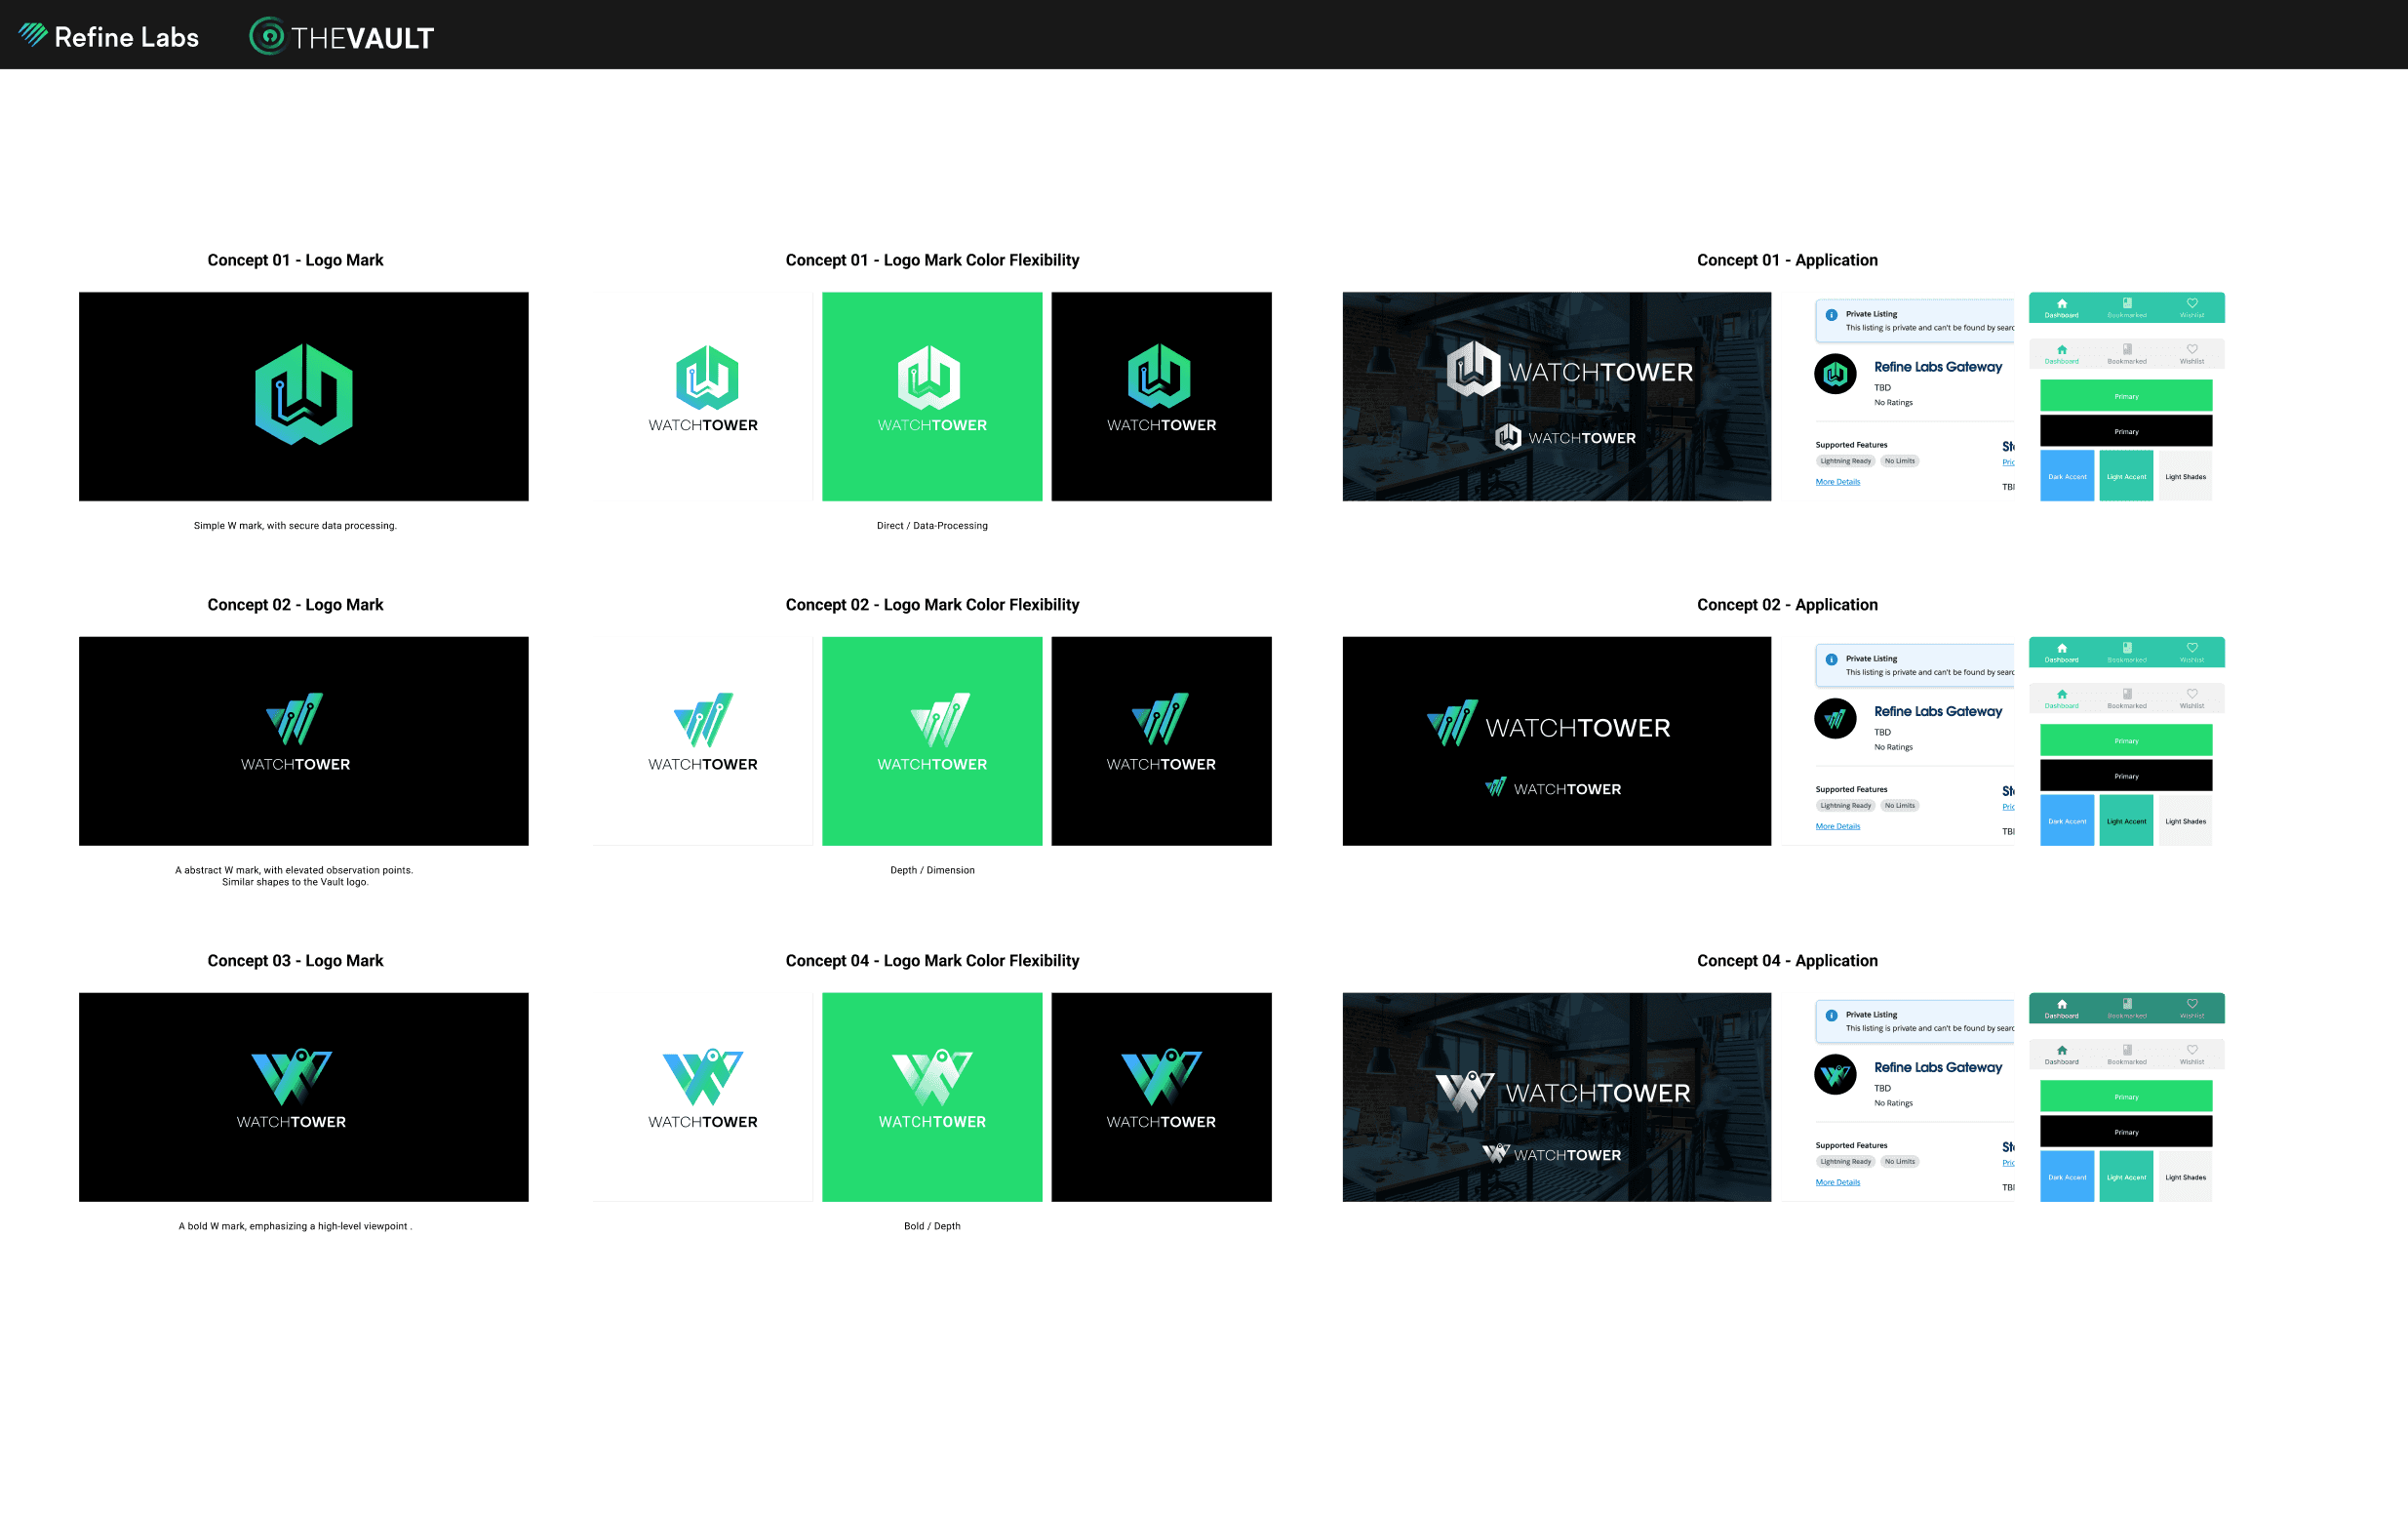Click the Concept 01 hexagon W logo mark on black
2408x1516 pixels.
point(303,394)
